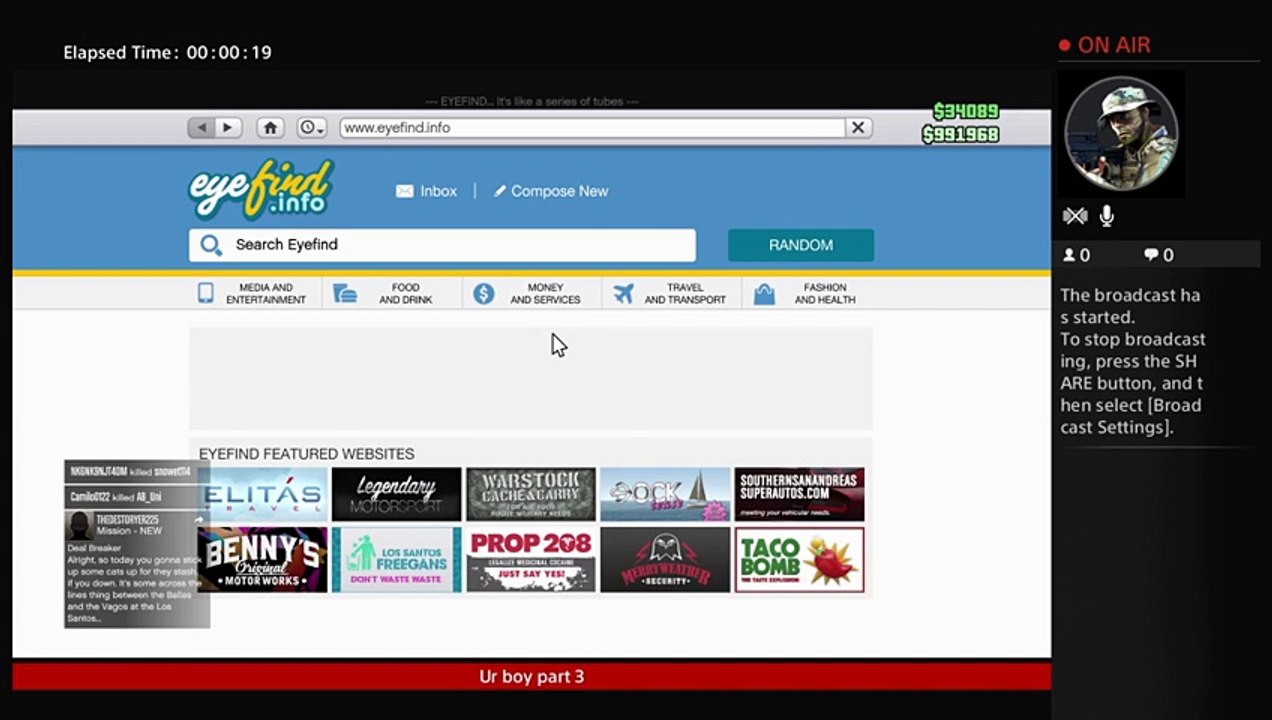Viewport: 1272px width, 720px height.
Task: Open Travel and Transport category
Action: (x=672, y=294)
